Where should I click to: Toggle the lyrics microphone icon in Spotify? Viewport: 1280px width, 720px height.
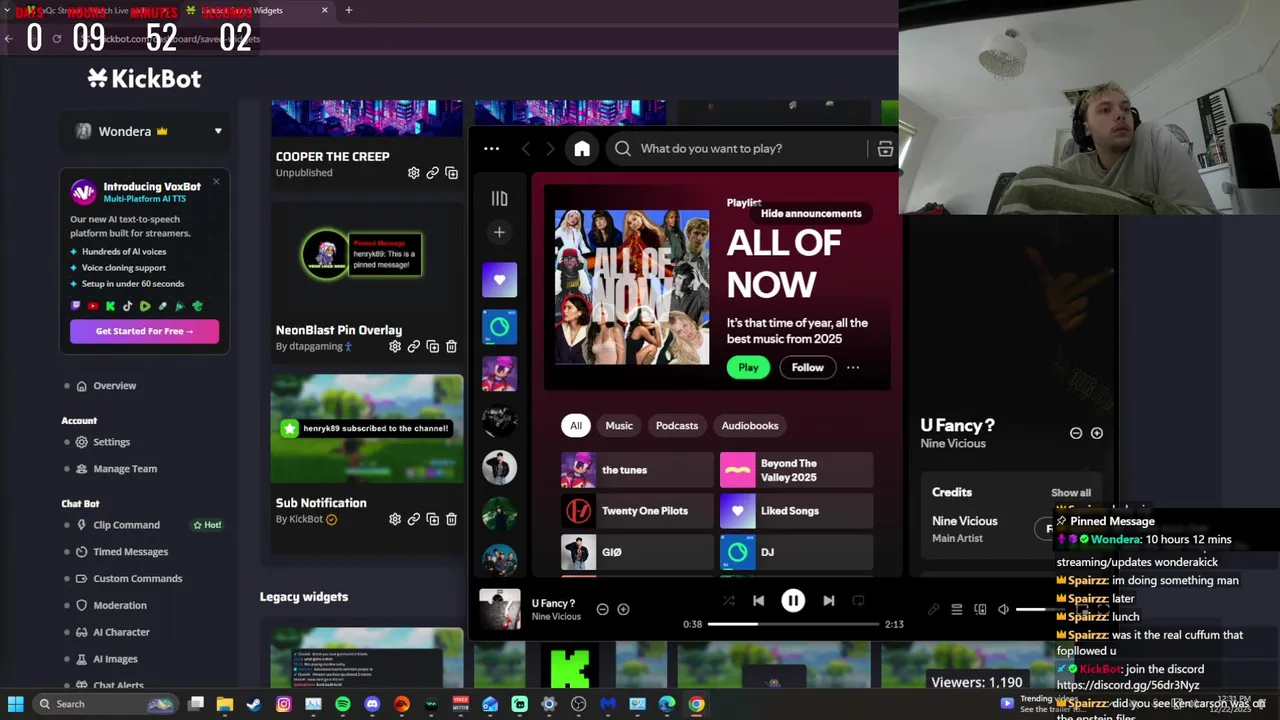pos(933,609)
